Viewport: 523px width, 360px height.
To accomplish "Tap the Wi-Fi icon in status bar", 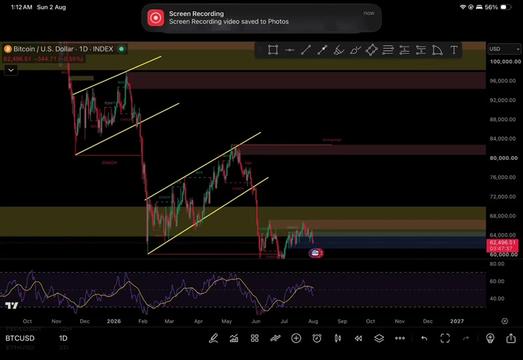I will pos(463,7).
